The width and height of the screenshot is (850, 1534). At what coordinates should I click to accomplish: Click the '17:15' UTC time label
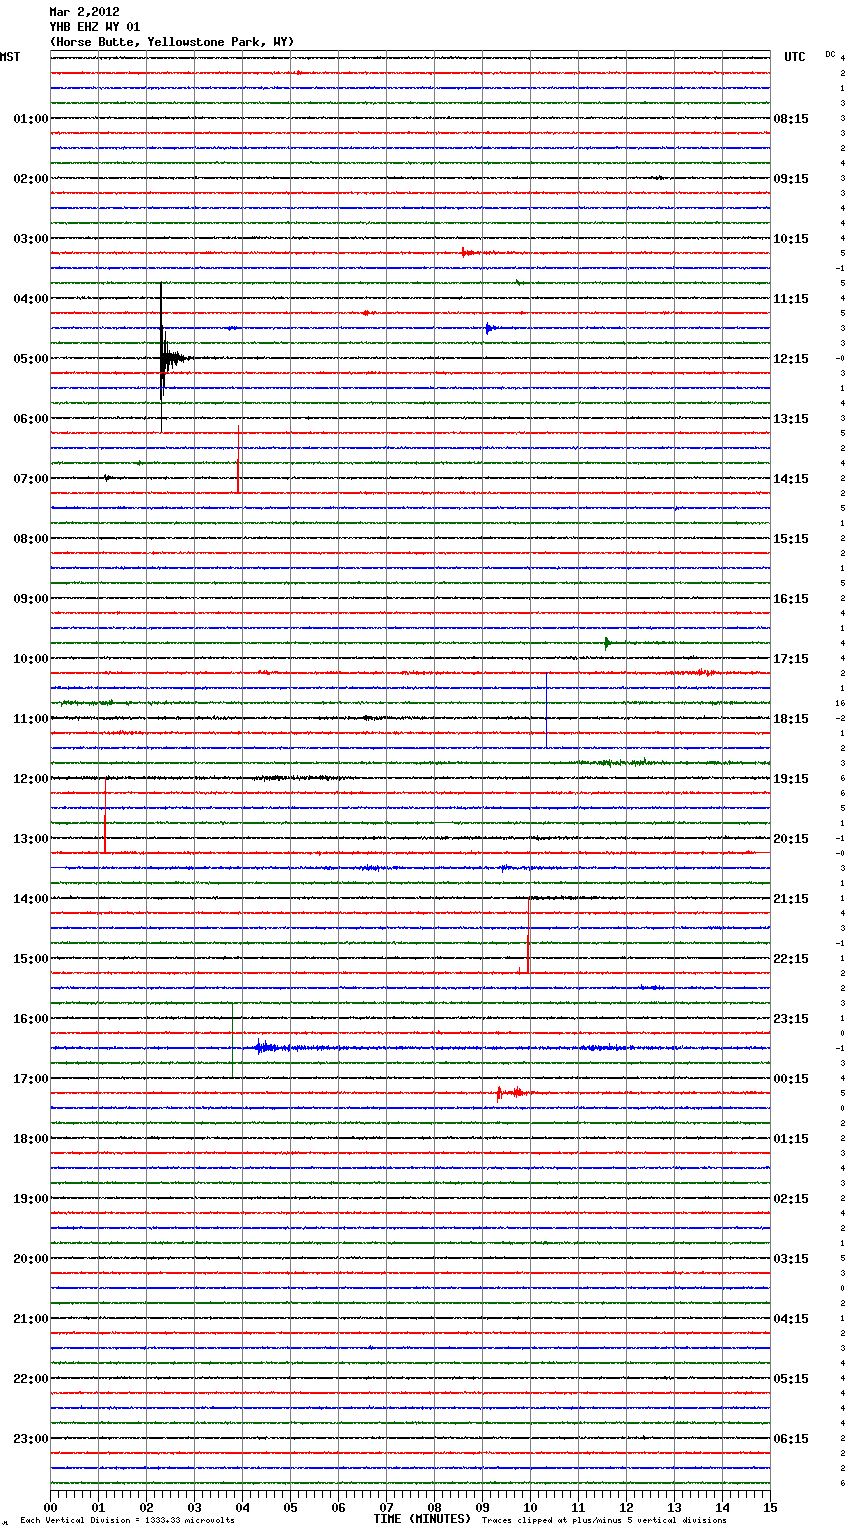click(791, 659)
